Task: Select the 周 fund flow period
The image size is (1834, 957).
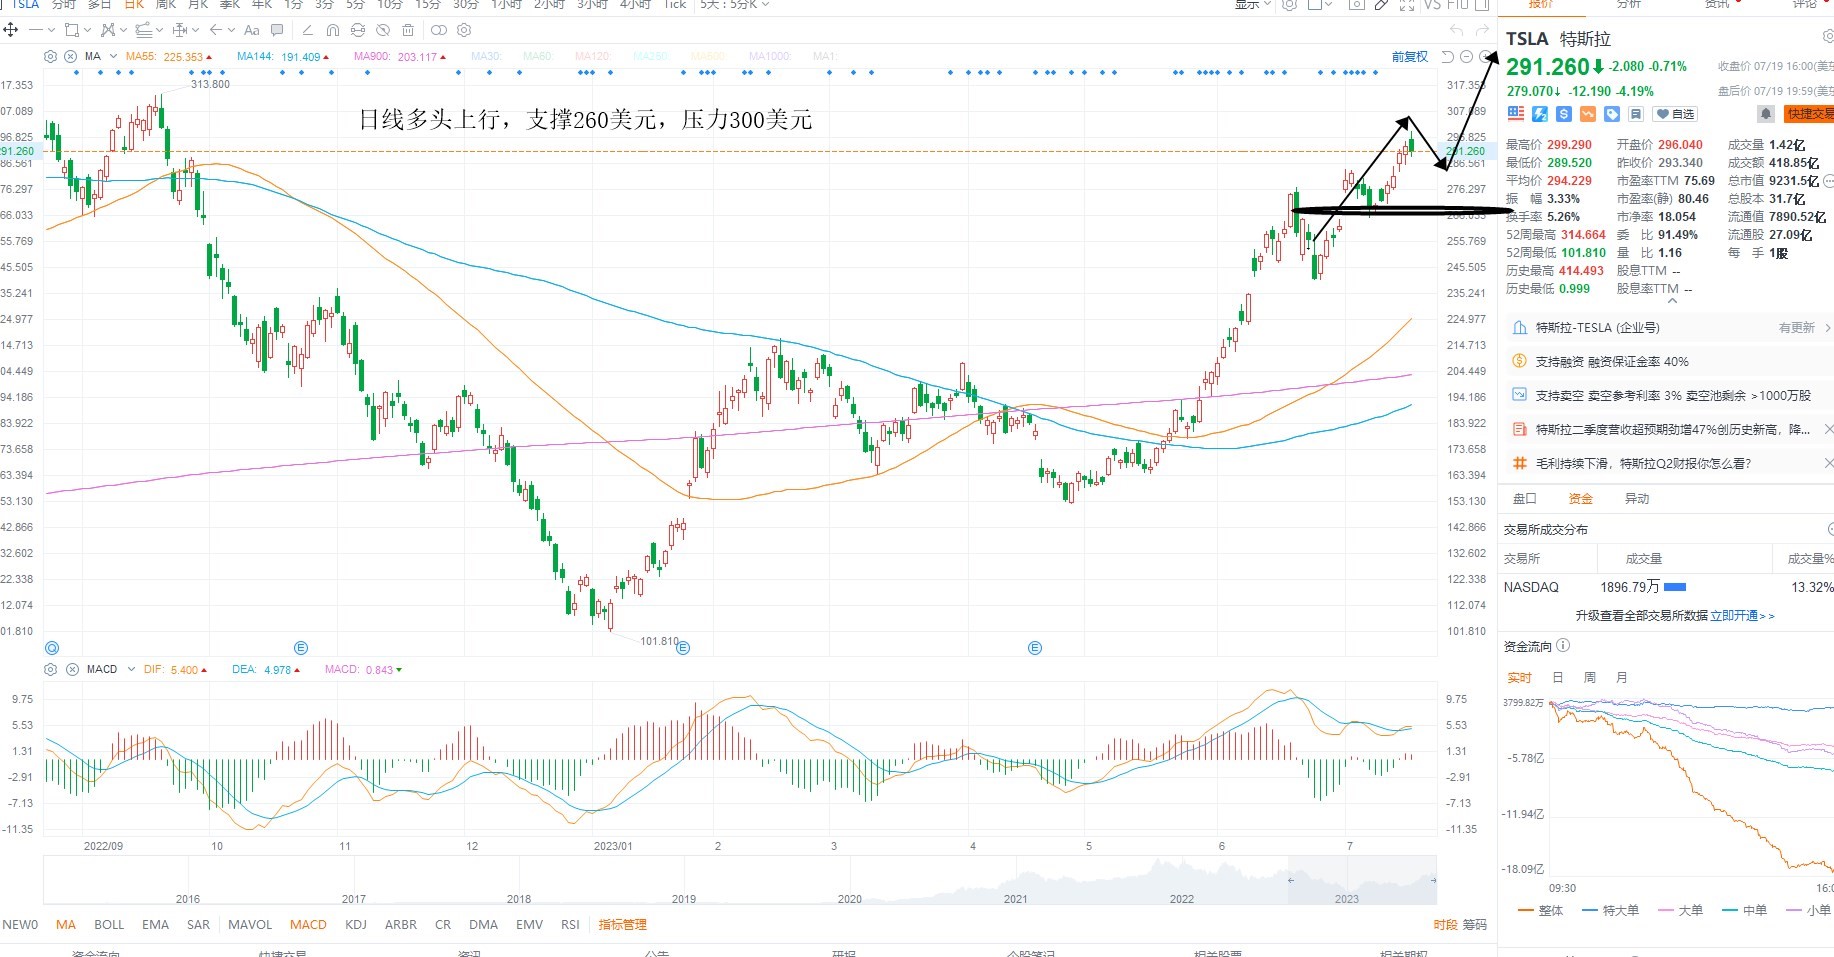Action: coord(1590,678)
